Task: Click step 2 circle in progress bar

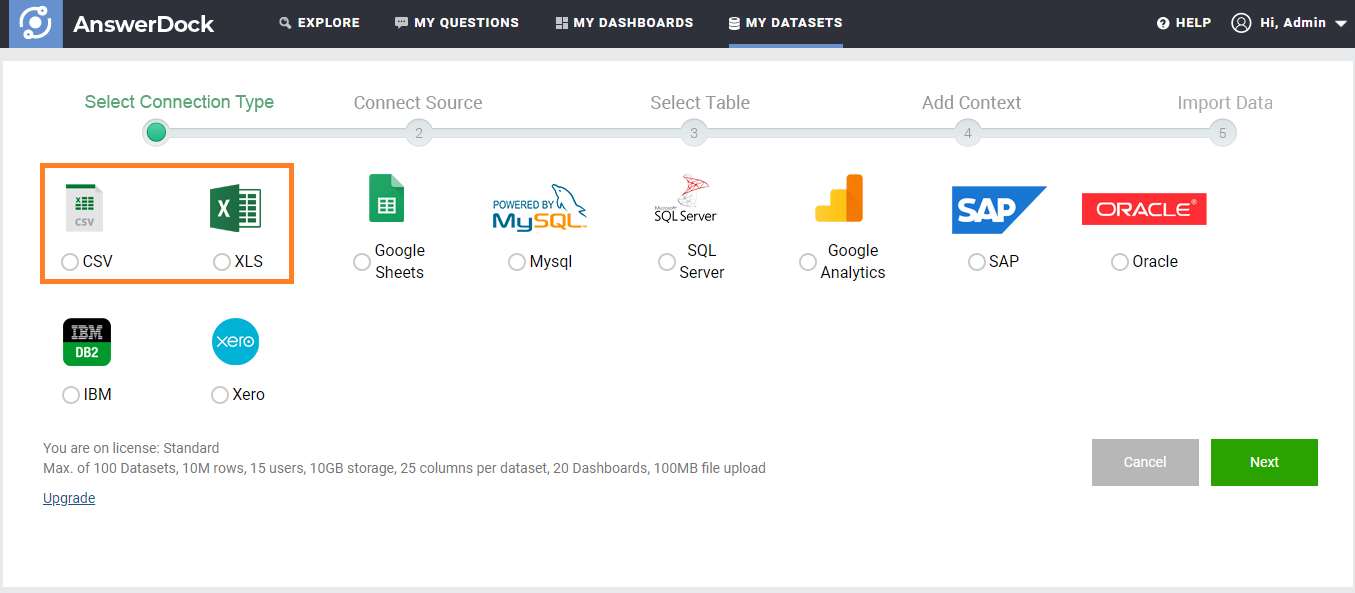Action: point(419,133)
